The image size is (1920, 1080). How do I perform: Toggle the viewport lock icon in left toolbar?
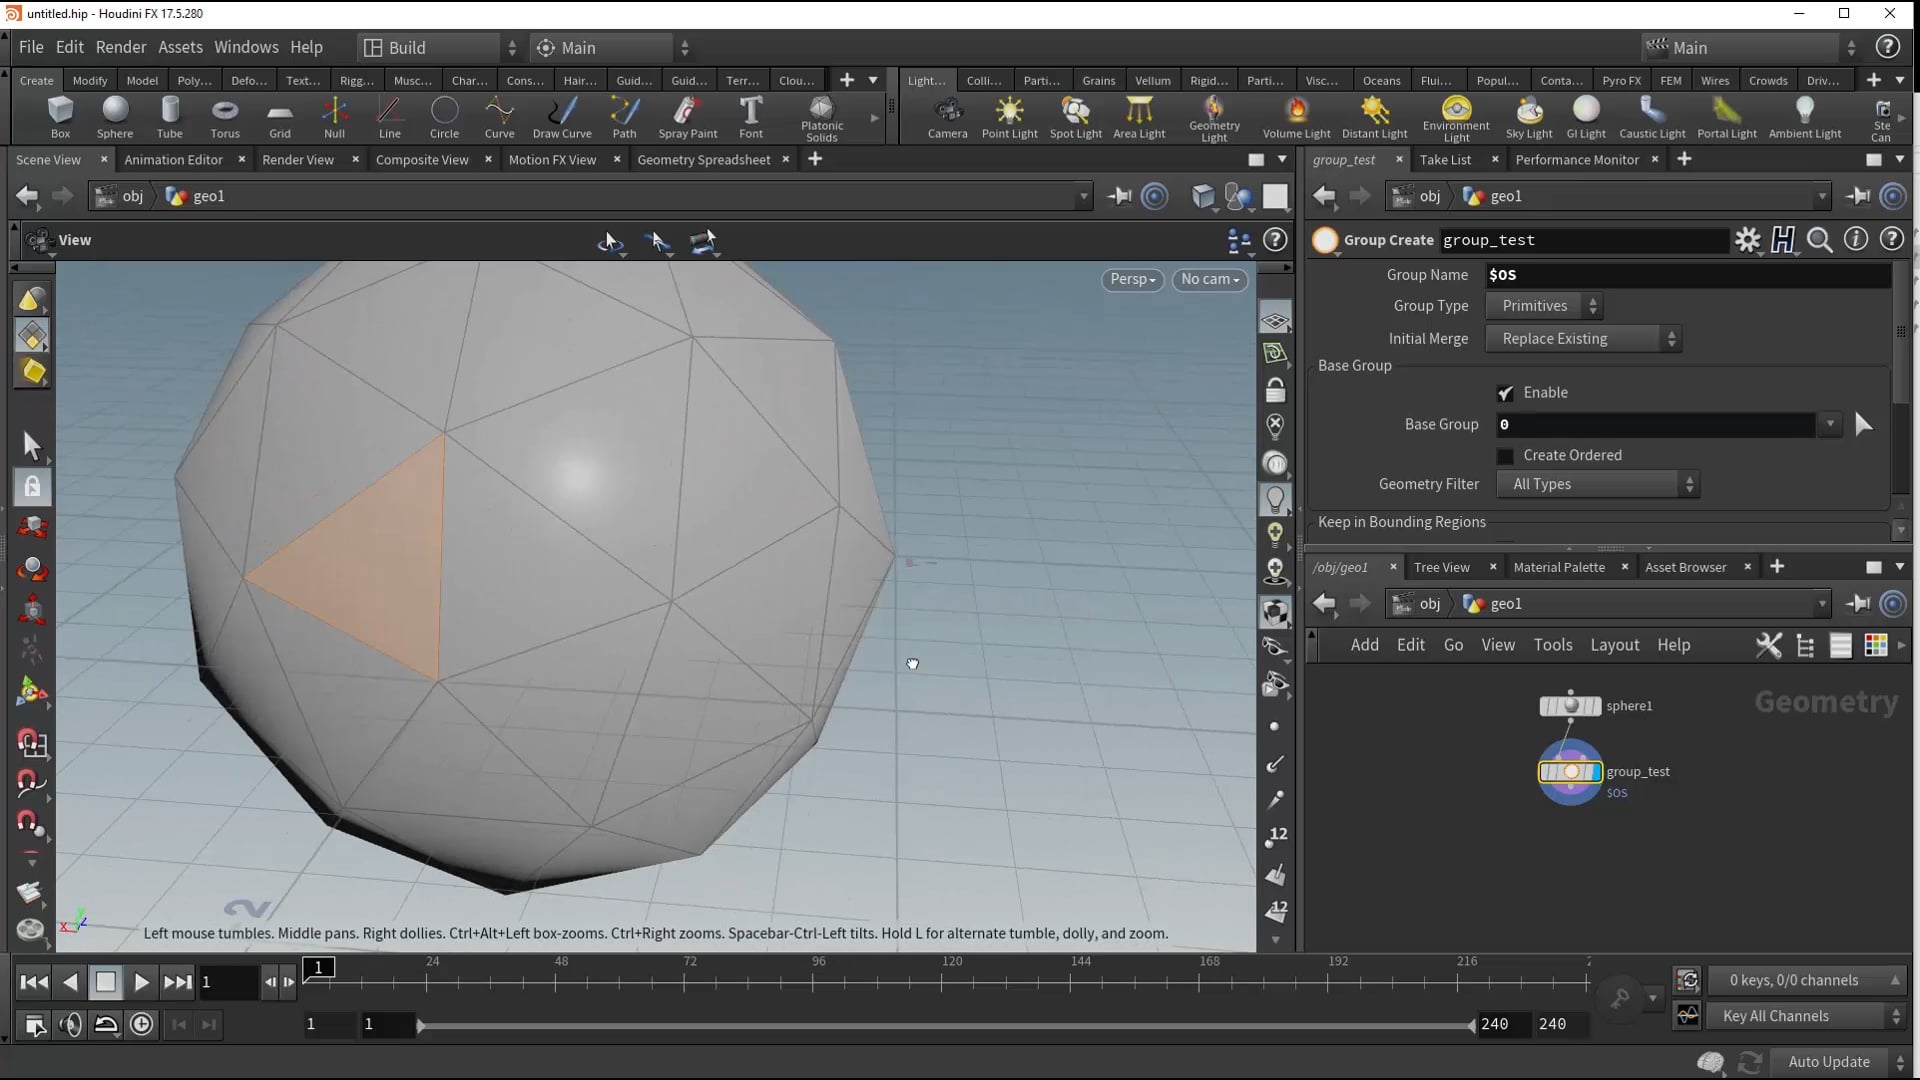pyautogui.click(x=32, y=487)
